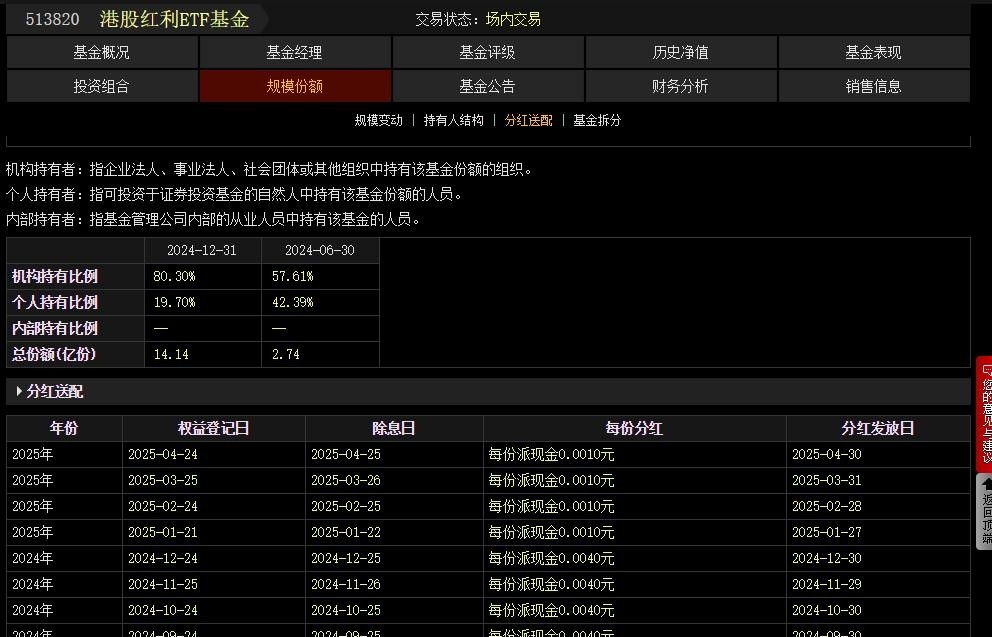Click the 2024-12-31 column header
The height and width of the screenshot is (637, 992).
point(202,250)
